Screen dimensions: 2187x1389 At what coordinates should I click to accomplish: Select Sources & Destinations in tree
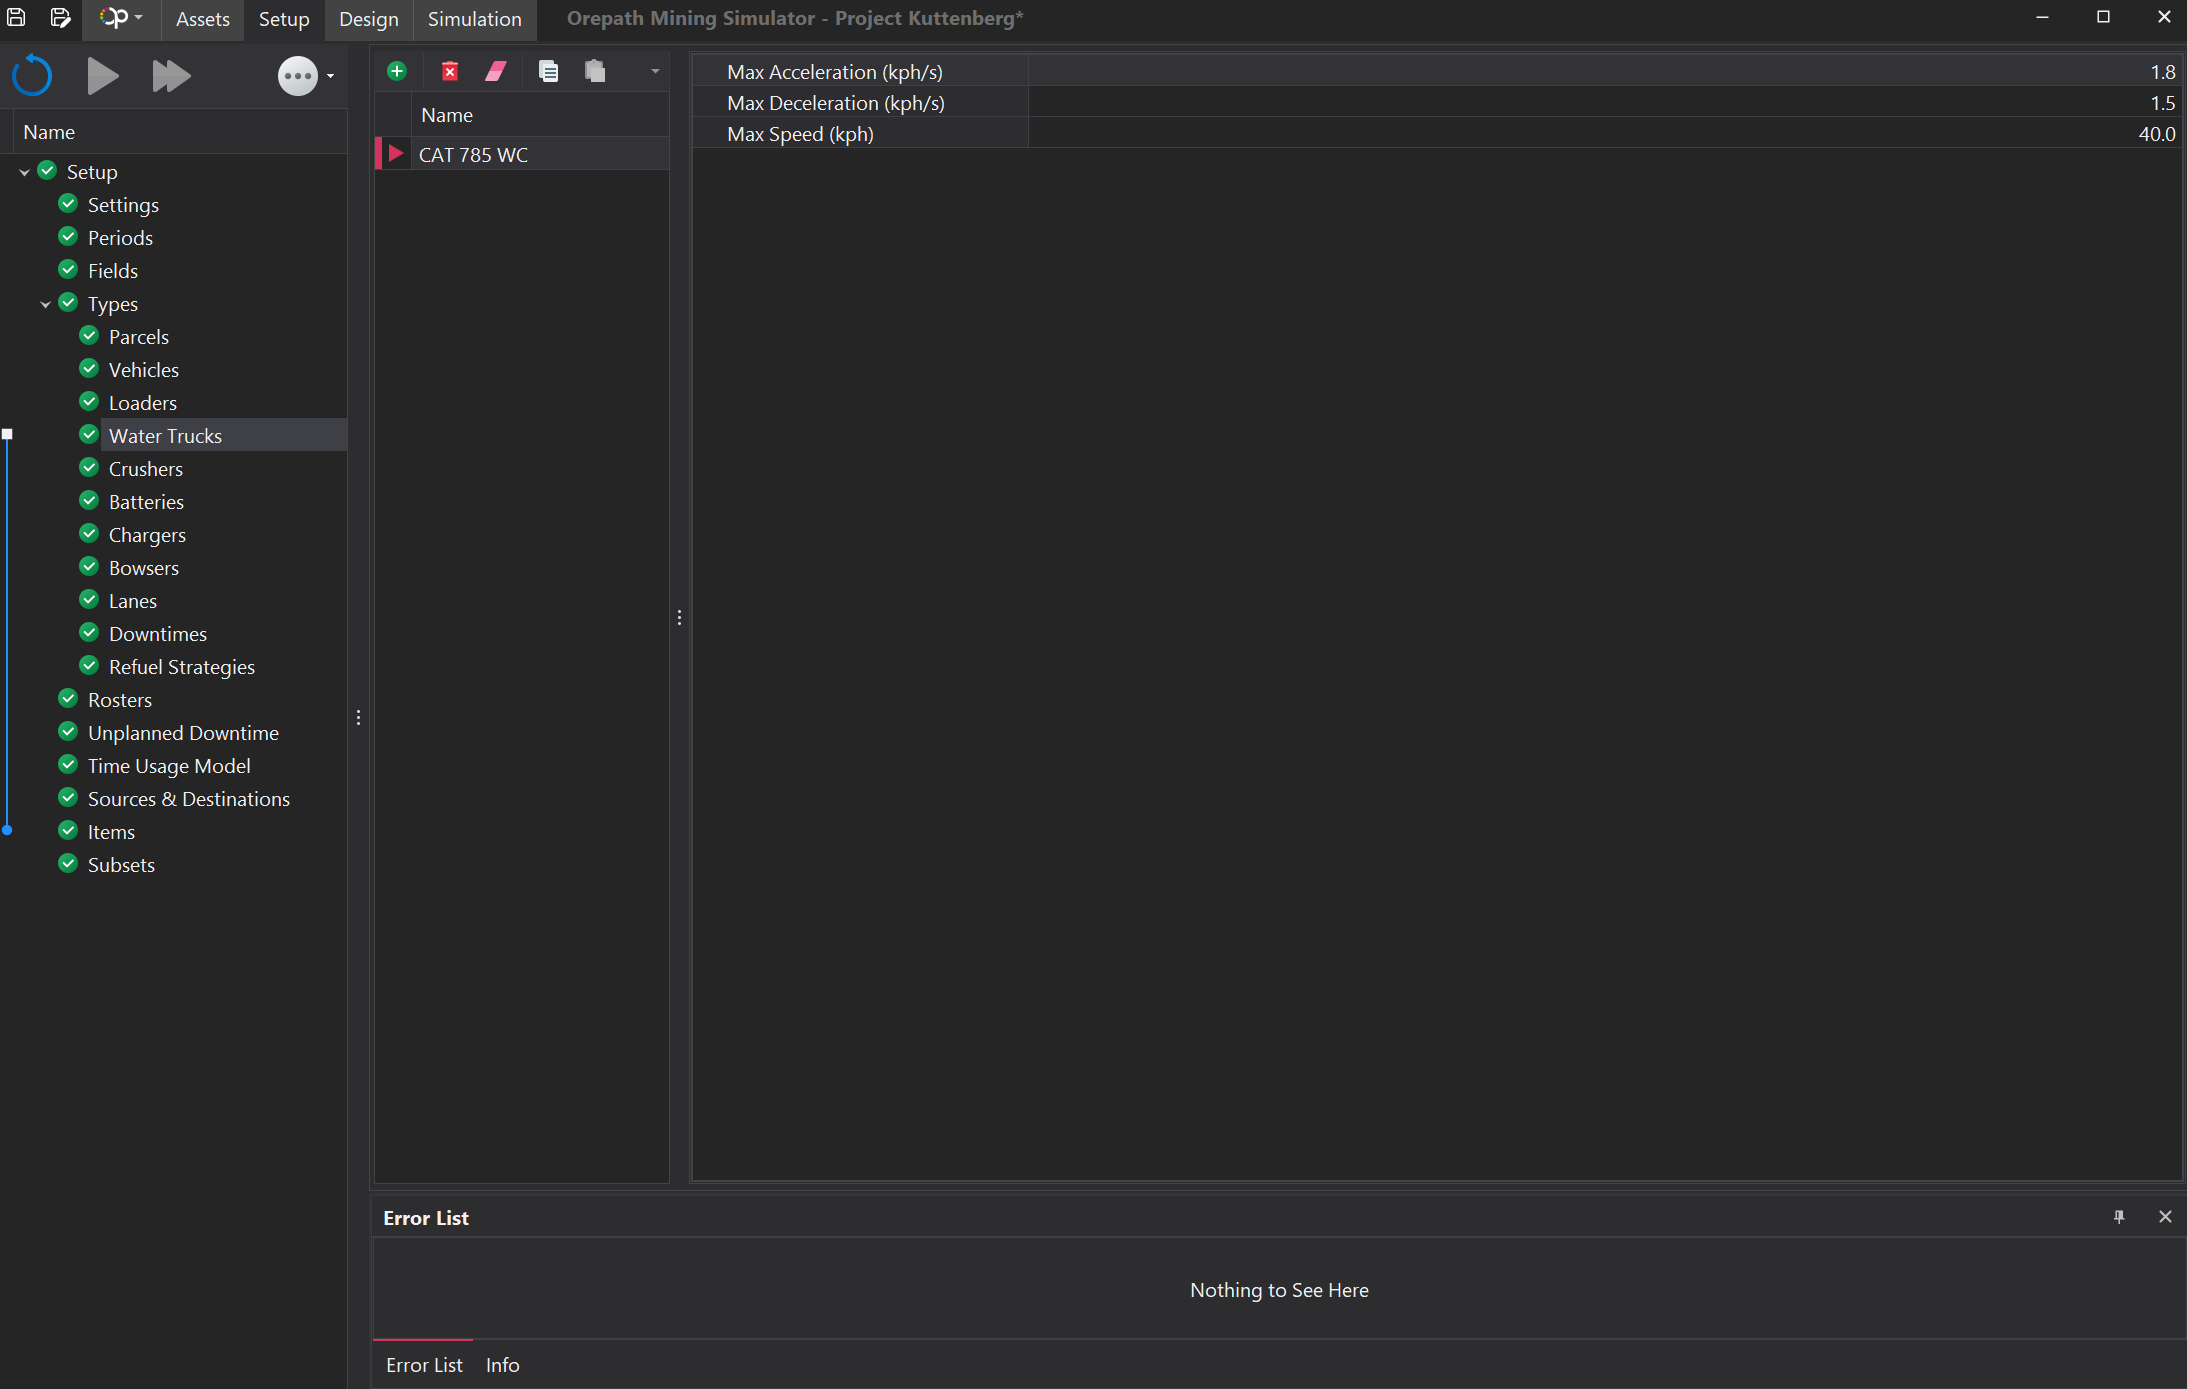click(x=189, y=799)
